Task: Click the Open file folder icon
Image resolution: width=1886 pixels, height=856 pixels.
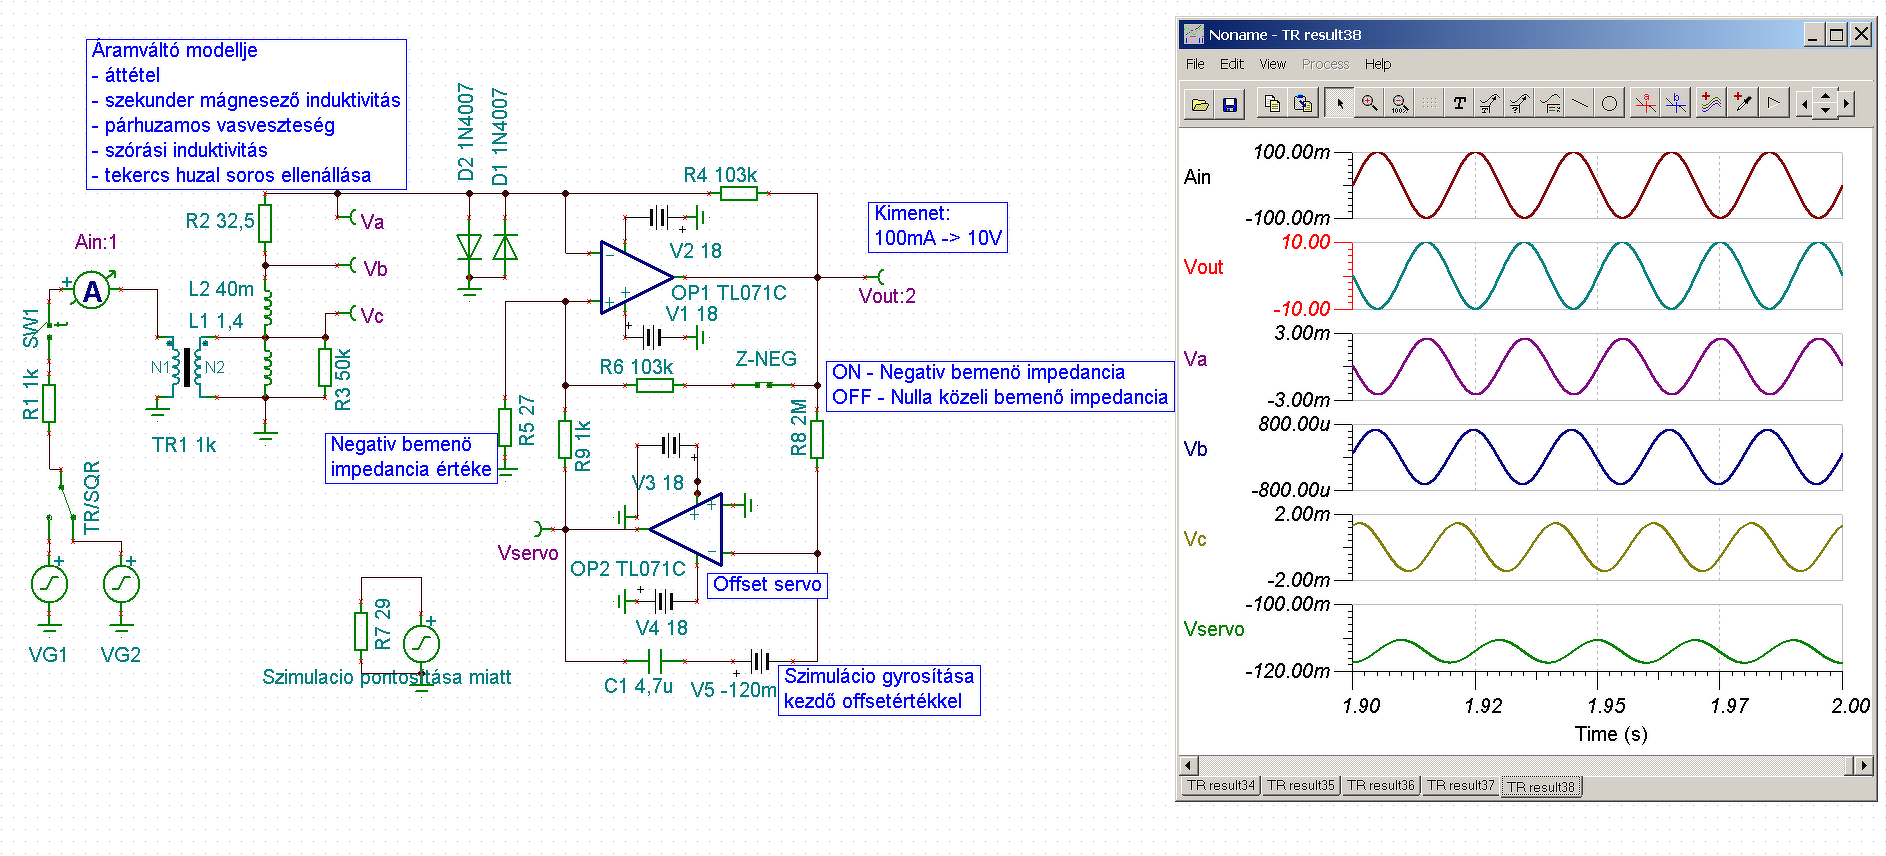Action: [x=1200, y=104]
